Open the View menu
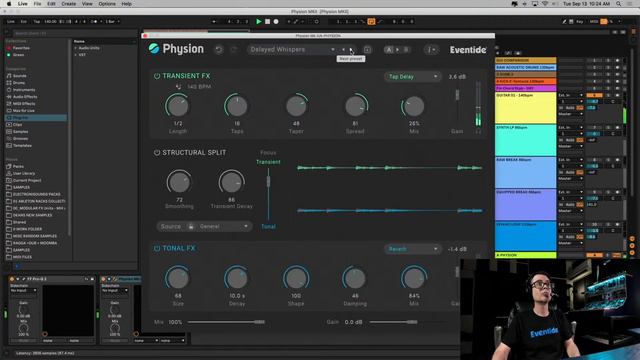Image resolution: width=640 pixels, height=360 pixels. pyautogui.click(x=87, y=4)
